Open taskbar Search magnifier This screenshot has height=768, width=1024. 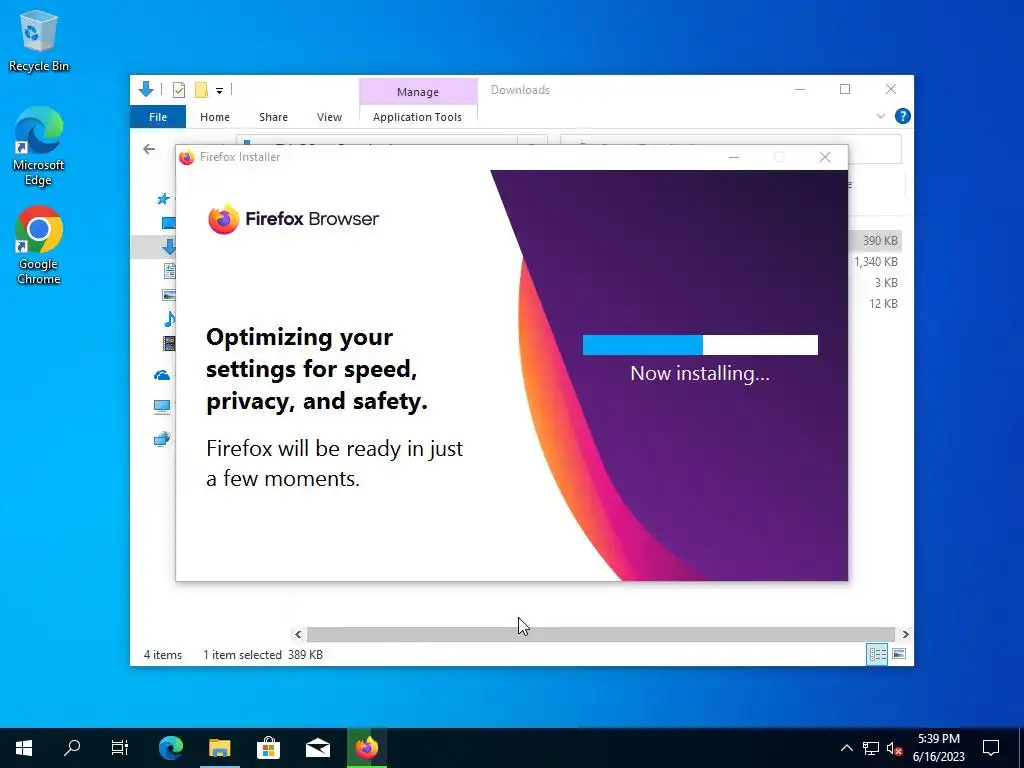(x=72, y=748)
